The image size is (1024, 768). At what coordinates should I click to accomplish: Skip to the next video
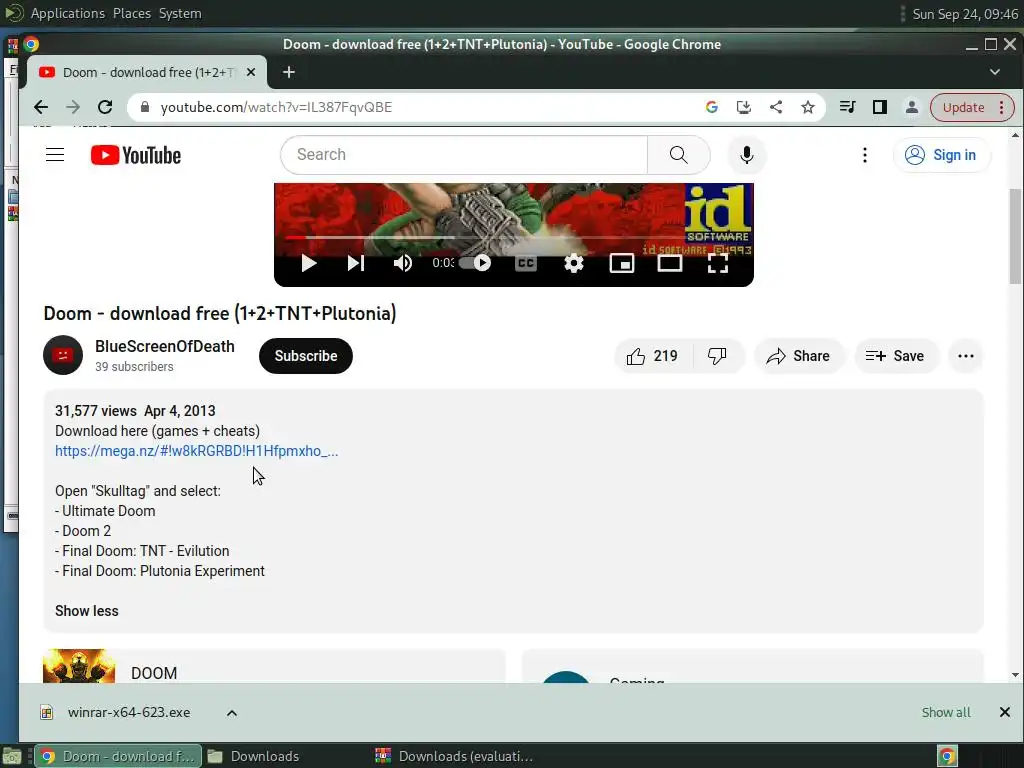click(x=356, y=263)
